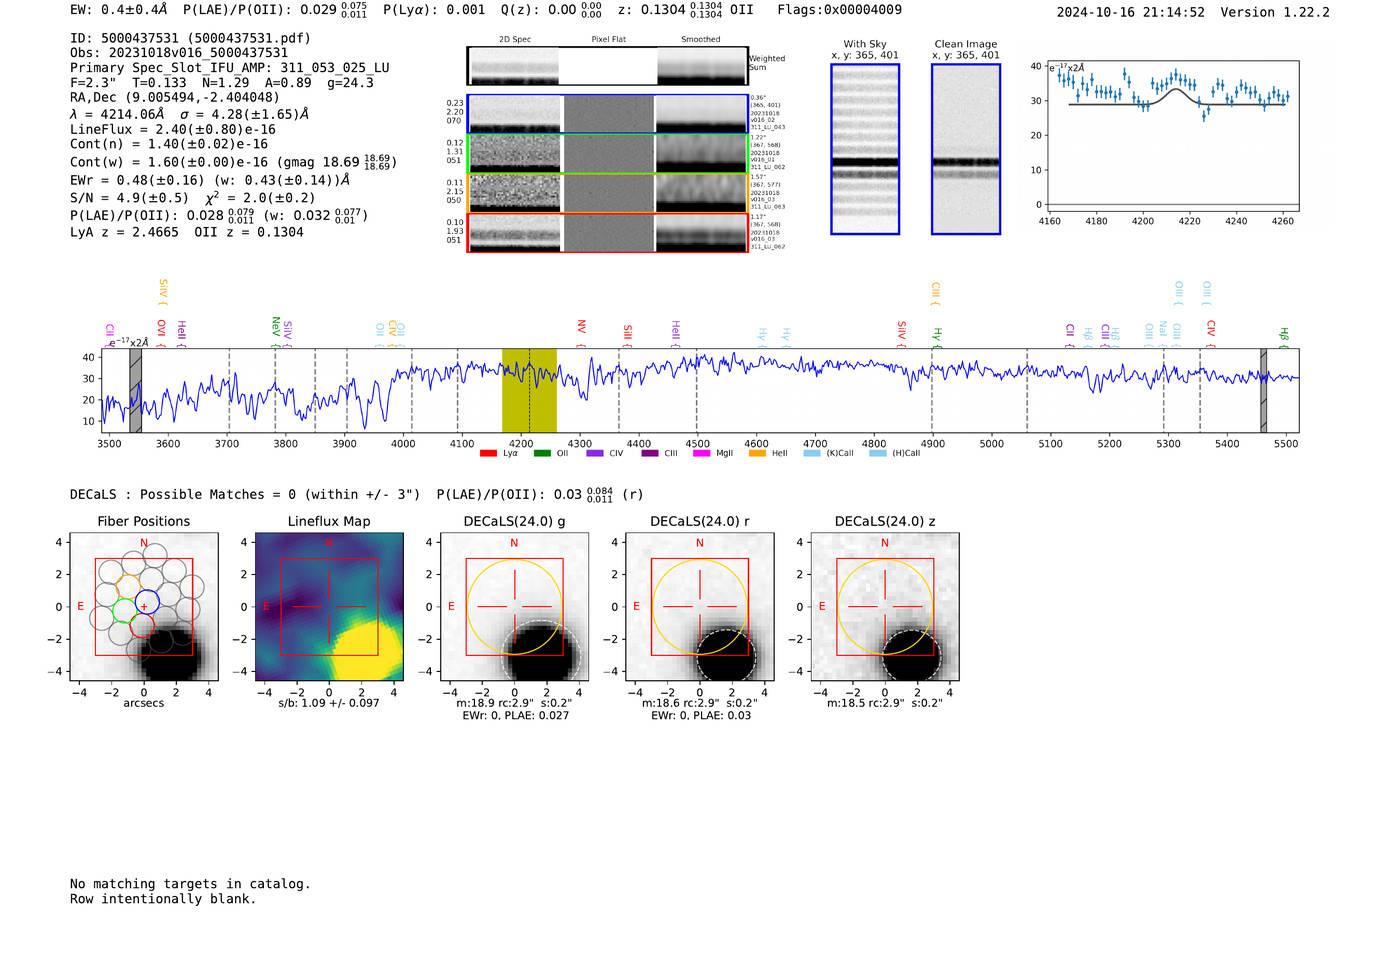Screen dimensions: 1400x953
Task: Select the Clean Image panel
Action: (x=965, y=149)
